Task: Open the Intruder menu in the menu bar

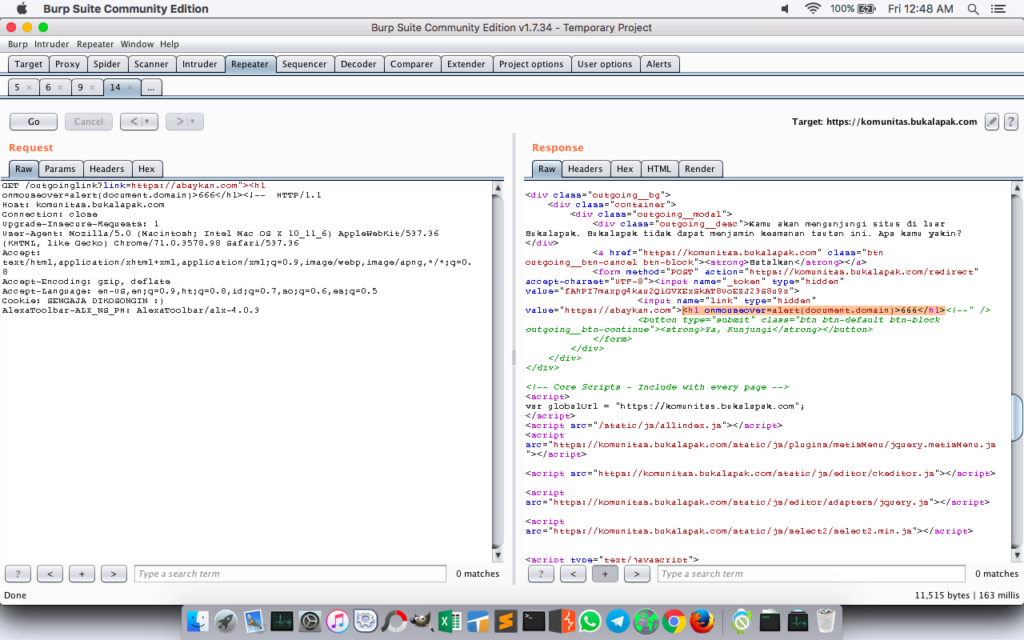Action: [52, 44]
